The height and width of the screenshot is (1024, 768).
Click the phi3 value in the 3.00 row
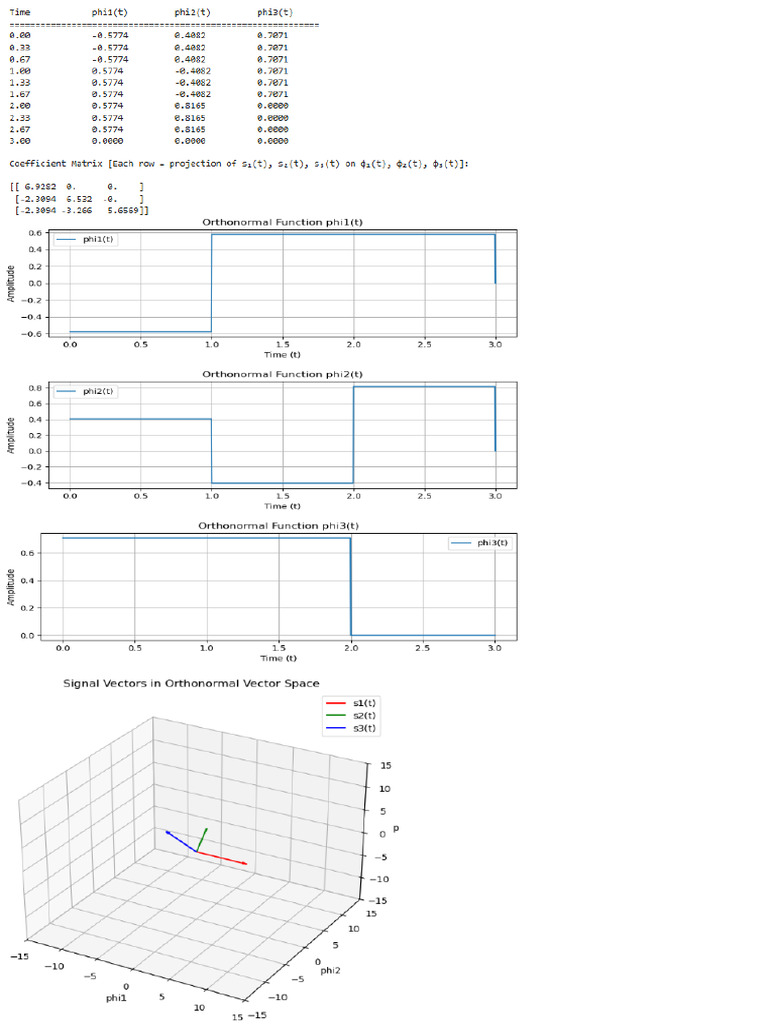pyautogui.click(x=272, y=140)
